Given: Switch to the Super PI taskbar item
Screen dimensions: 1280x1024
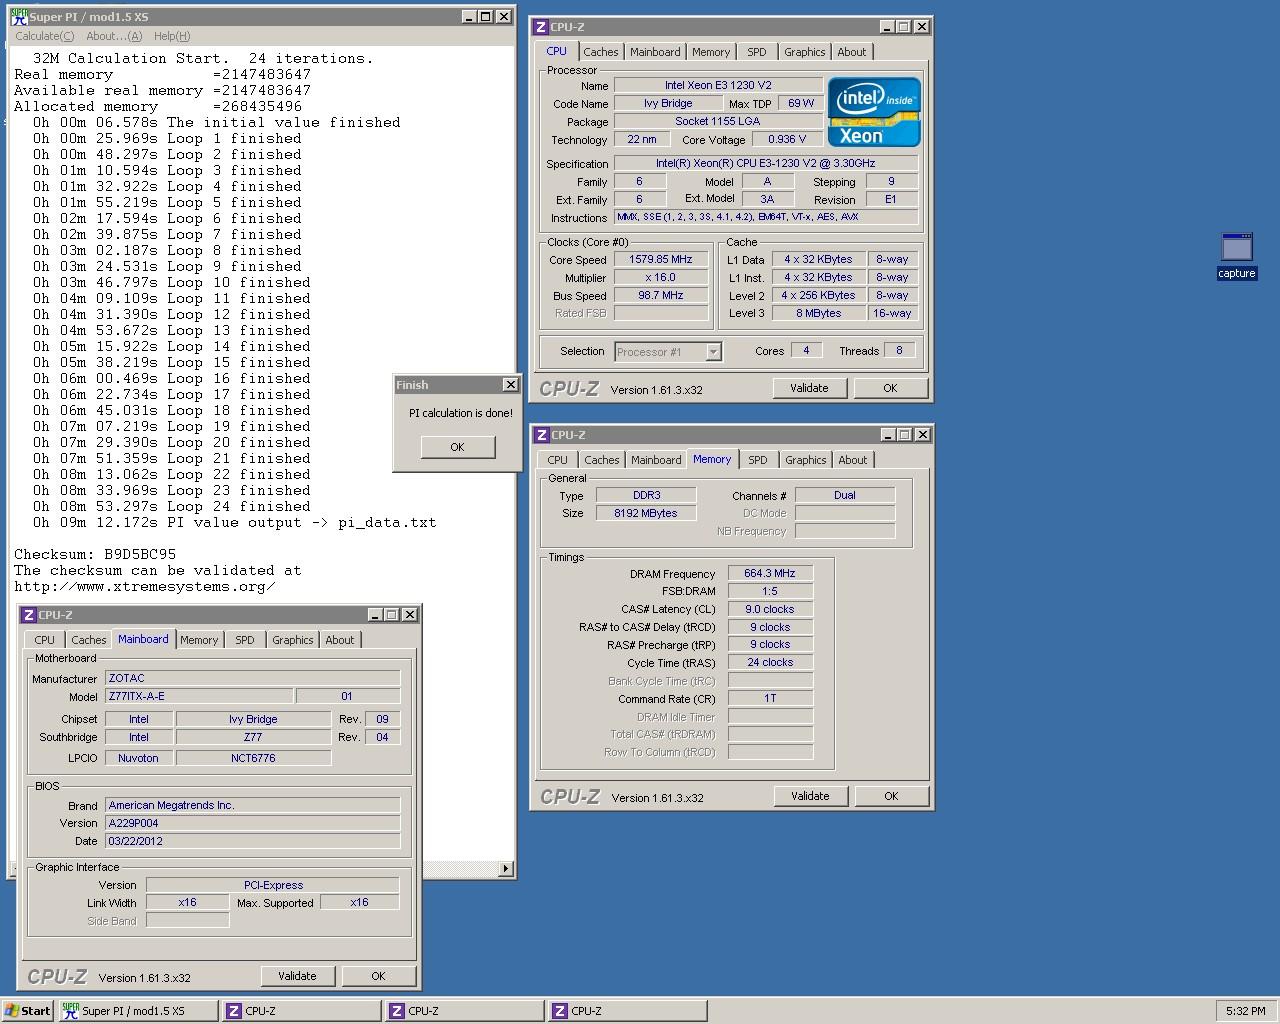Looking at the screenshot, I should tap(137, 1011).
